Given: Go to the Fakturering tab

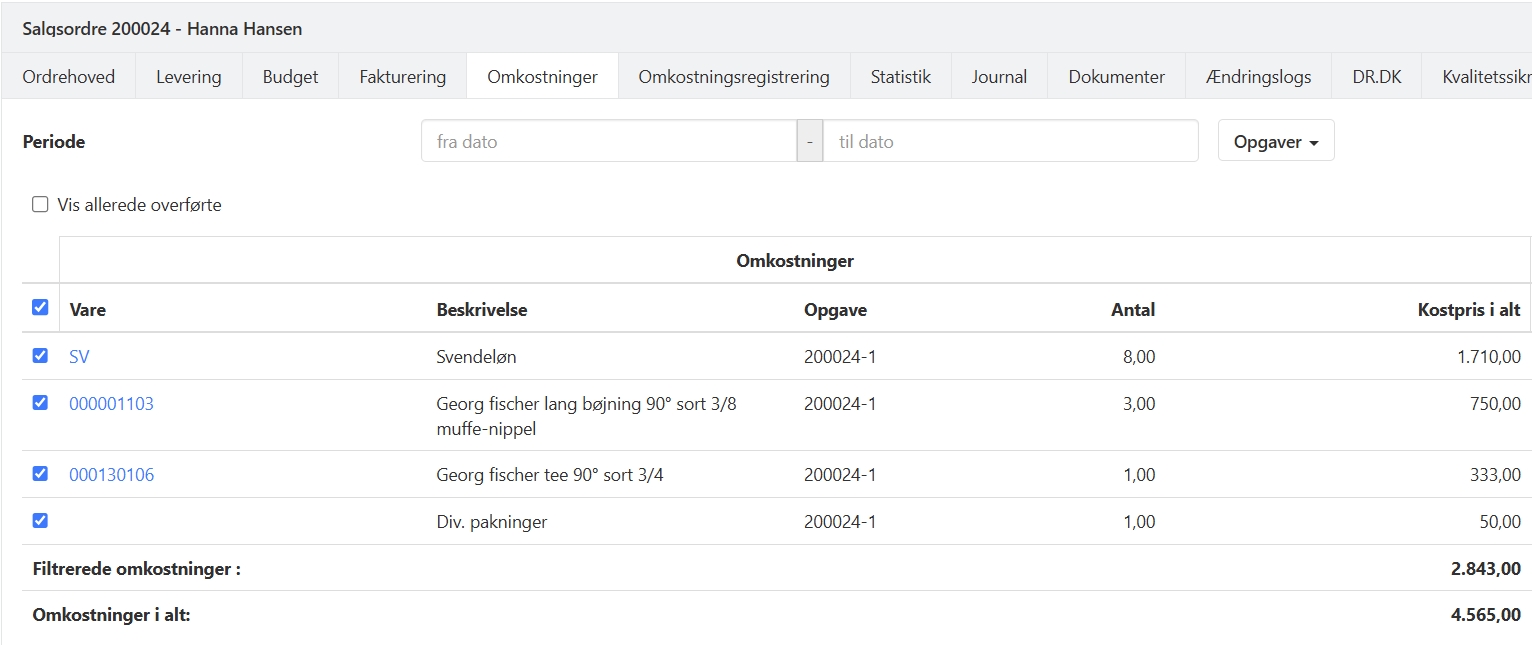Looking at the screenshot, I should (x=402, y=77).
